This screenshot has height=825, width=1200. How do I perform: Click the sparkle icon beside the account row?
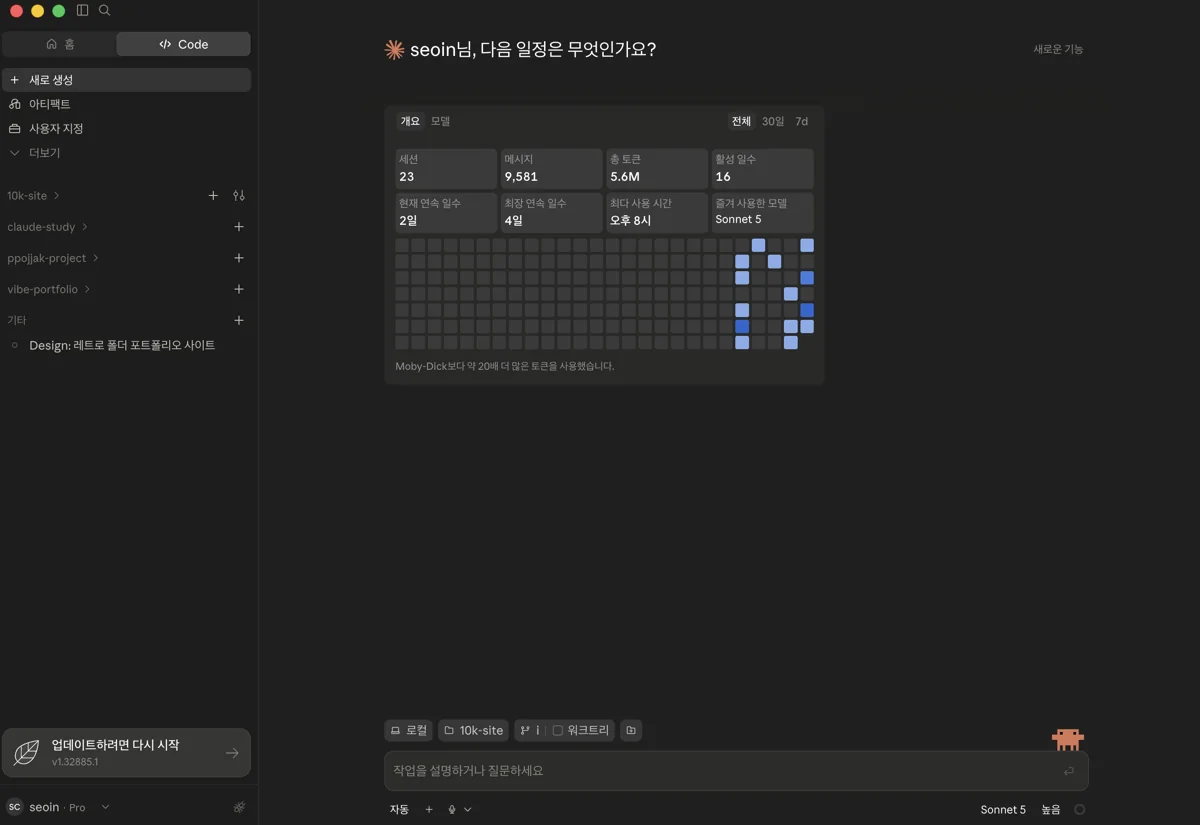(239, 807)
